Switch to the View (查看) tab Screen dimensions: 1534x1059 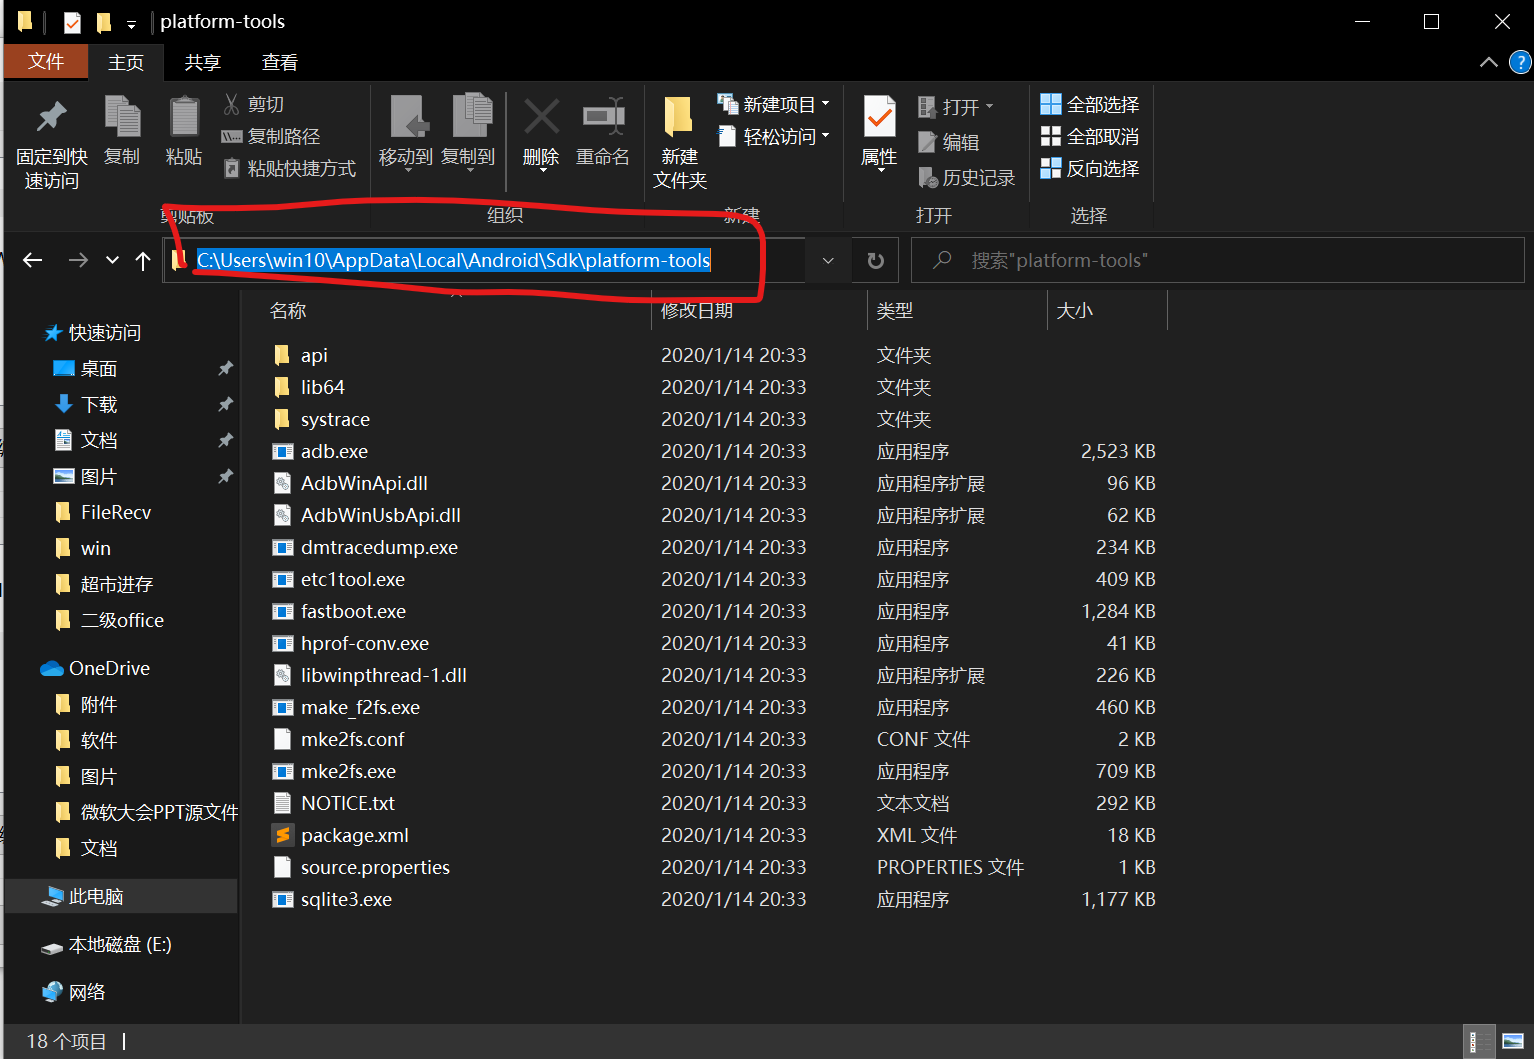(279, 62)
